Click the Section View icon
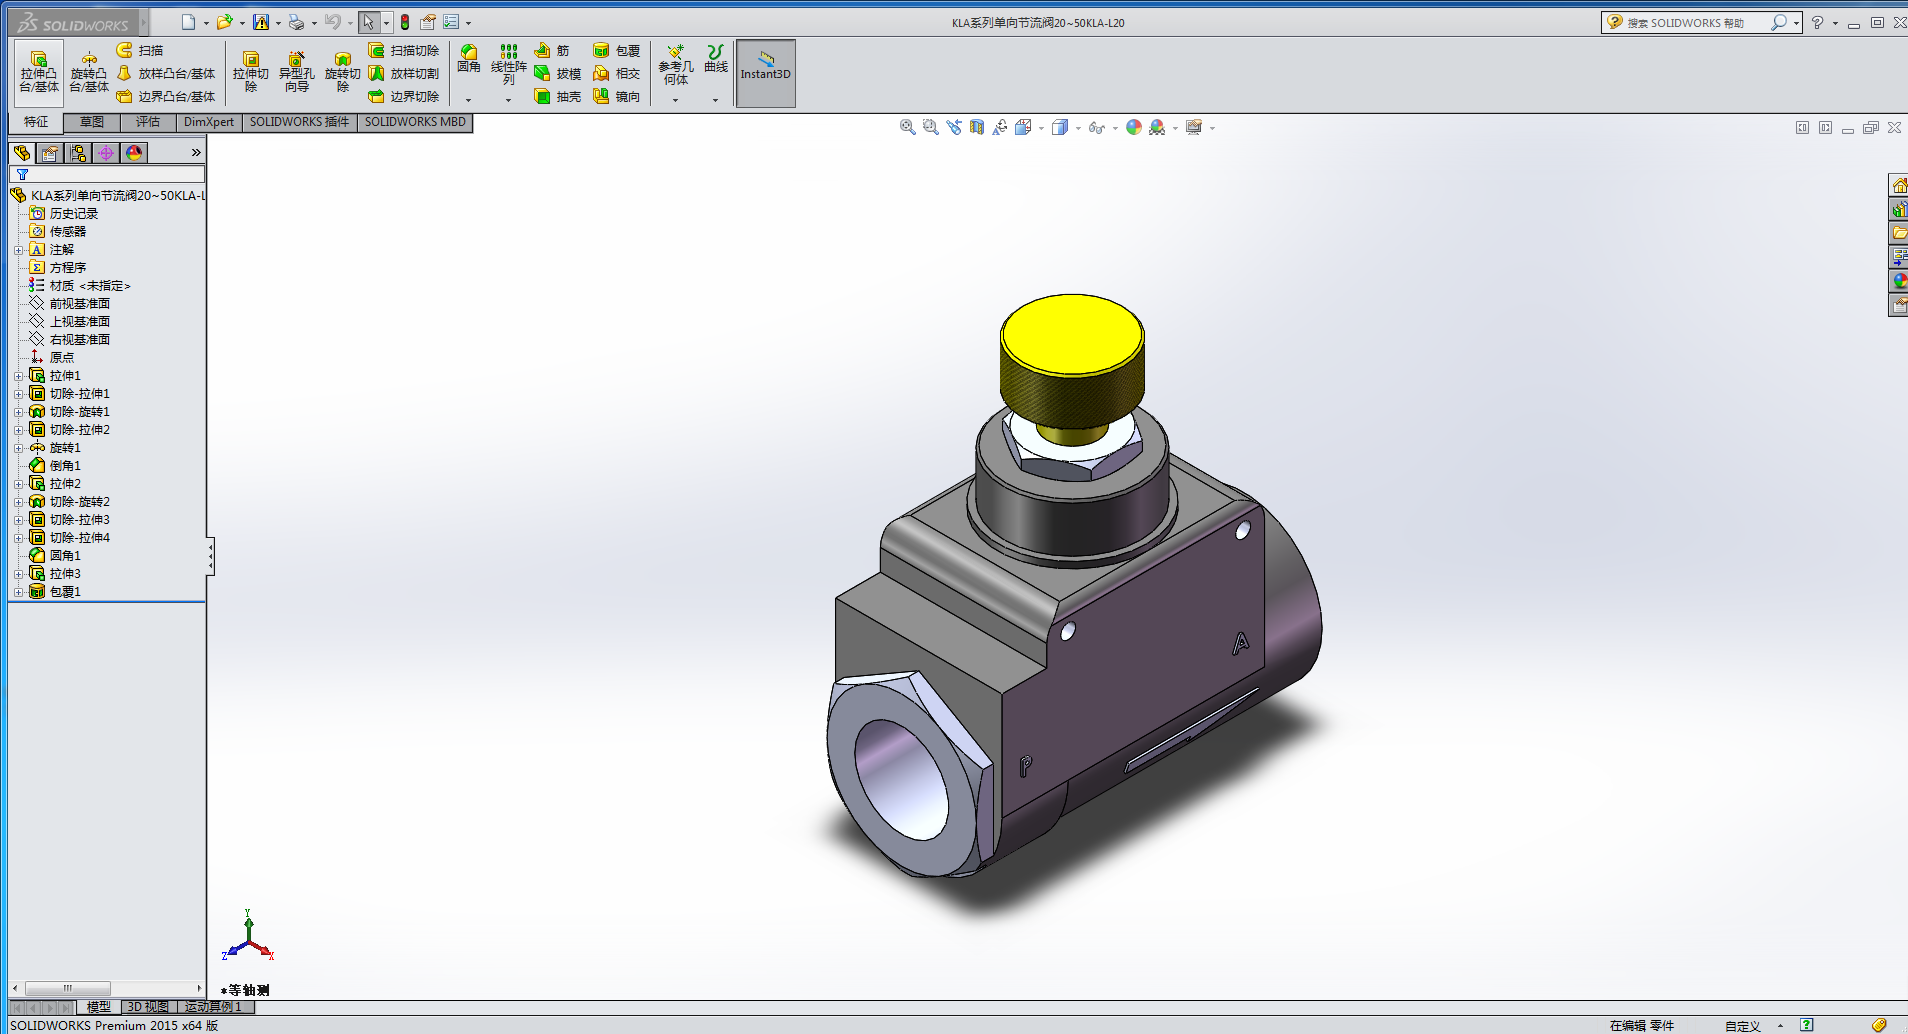The height and width of the screenshot is (1034, 1908). click(x=976, y=127)
